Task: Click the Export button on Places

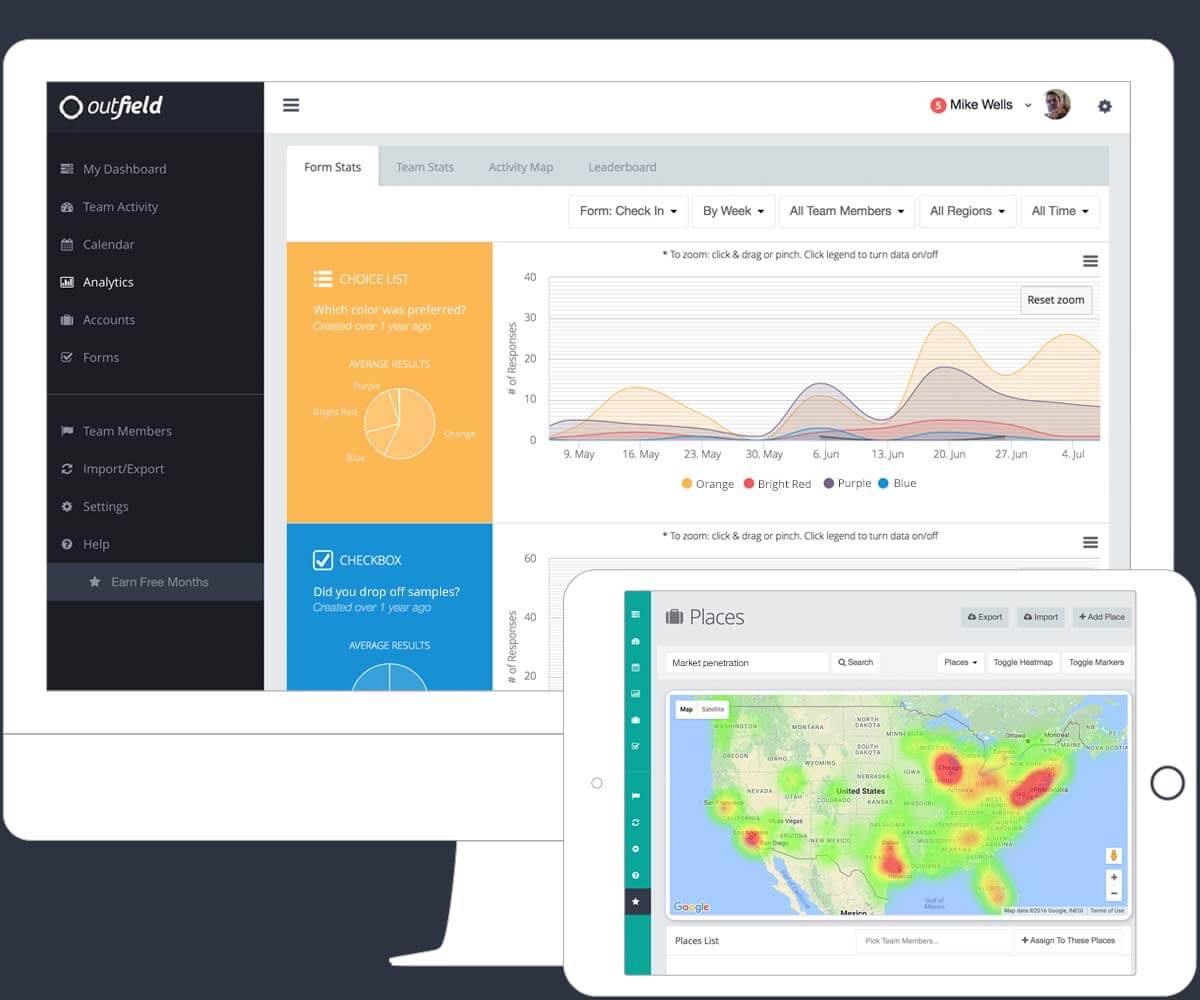Action: pos(985,617)
